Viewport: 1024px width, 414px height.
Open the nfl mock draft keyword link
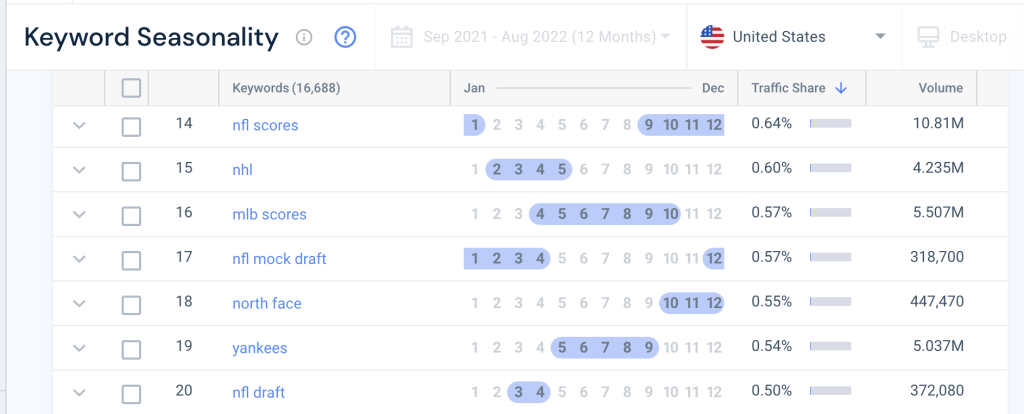pyautogui.click(x=279, y=259)
